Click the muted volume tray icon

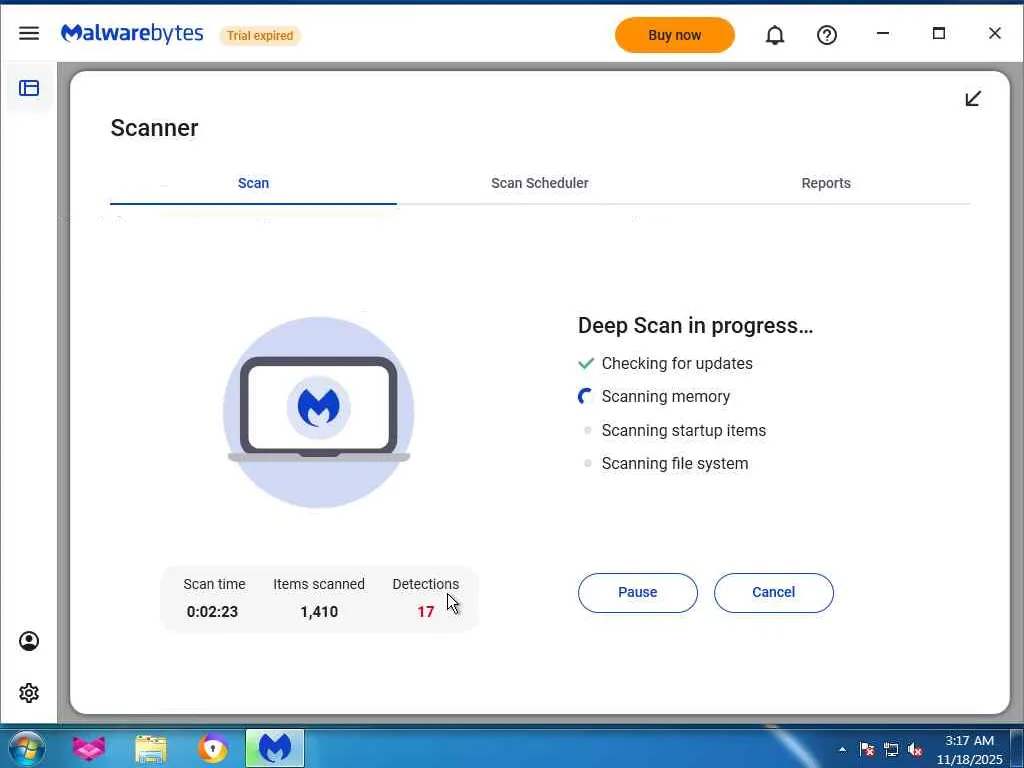click(915, 749)
